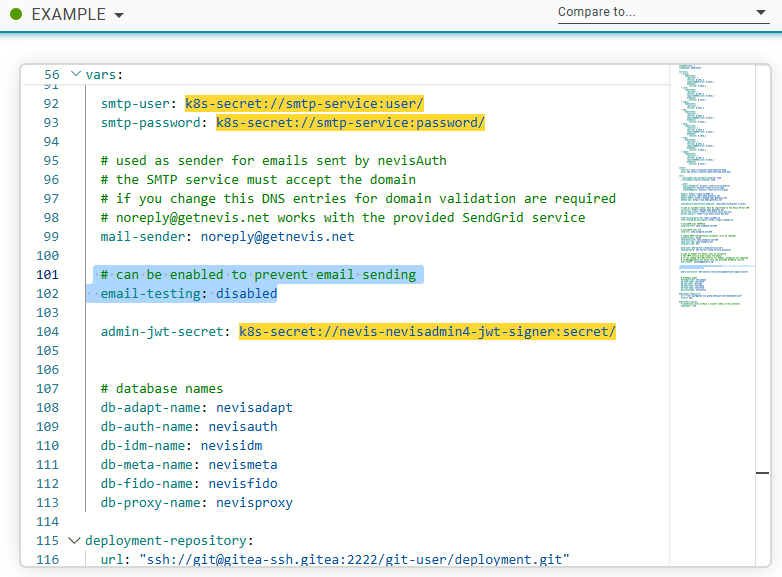Open the Compare to... dropdown
This screenshot has height=577, width=782.
click(663, 12)
